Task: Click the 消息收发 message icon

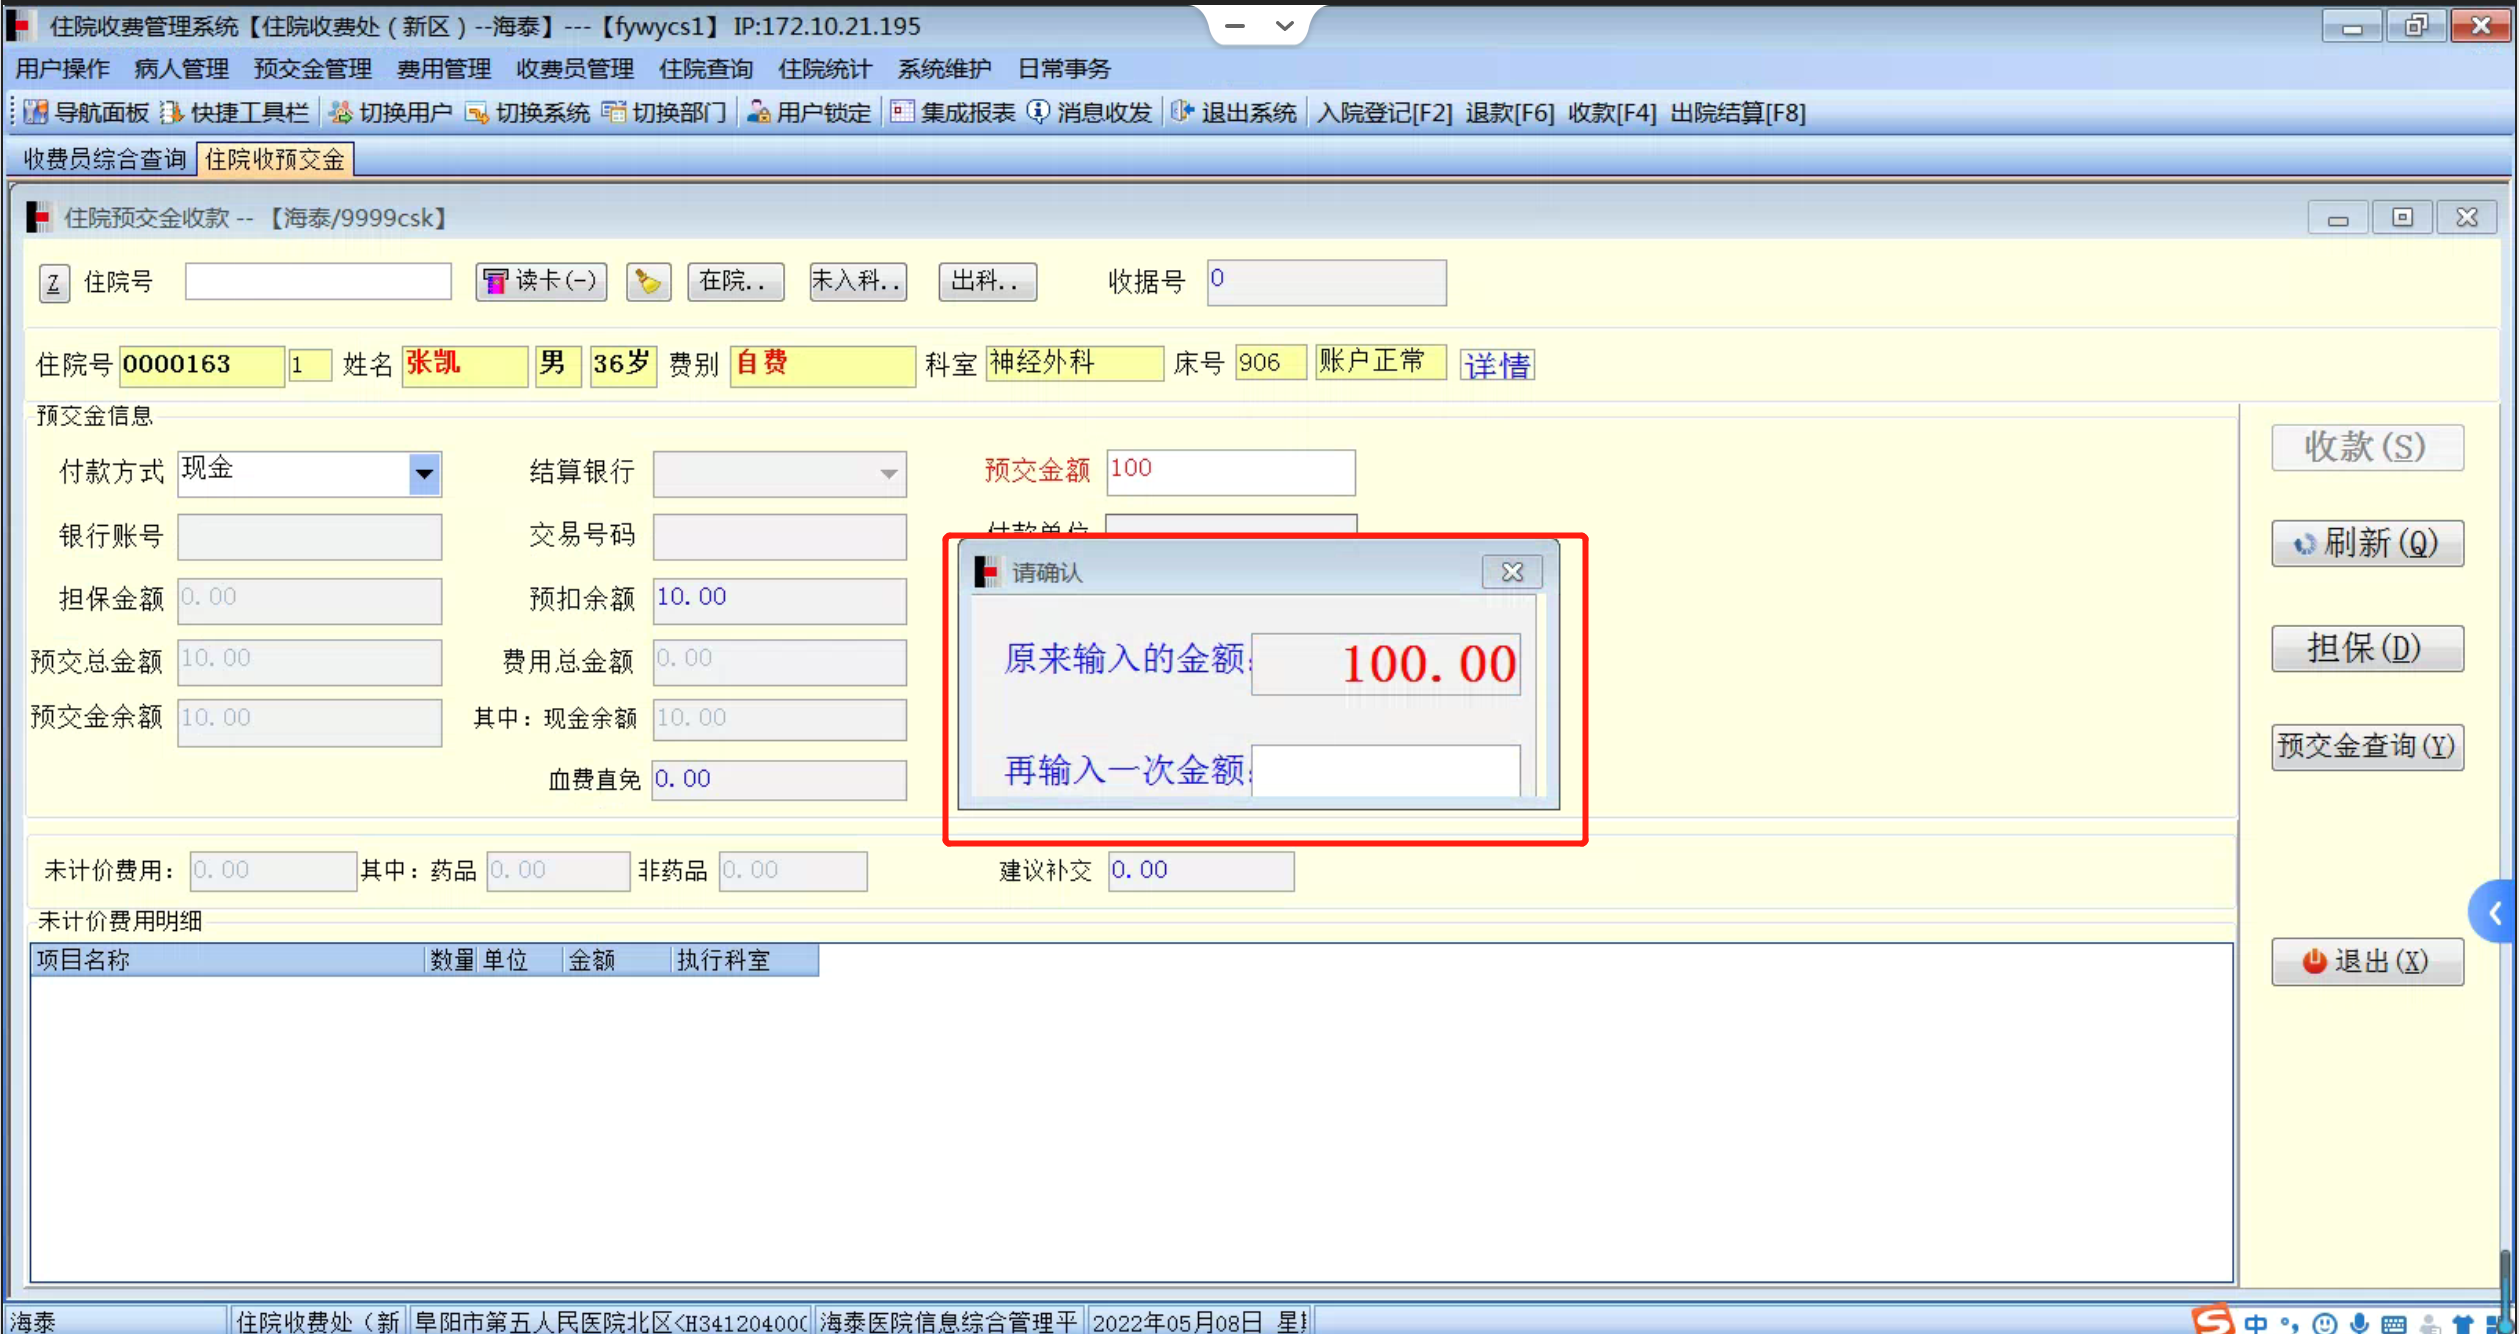Action: [1039, 112]
